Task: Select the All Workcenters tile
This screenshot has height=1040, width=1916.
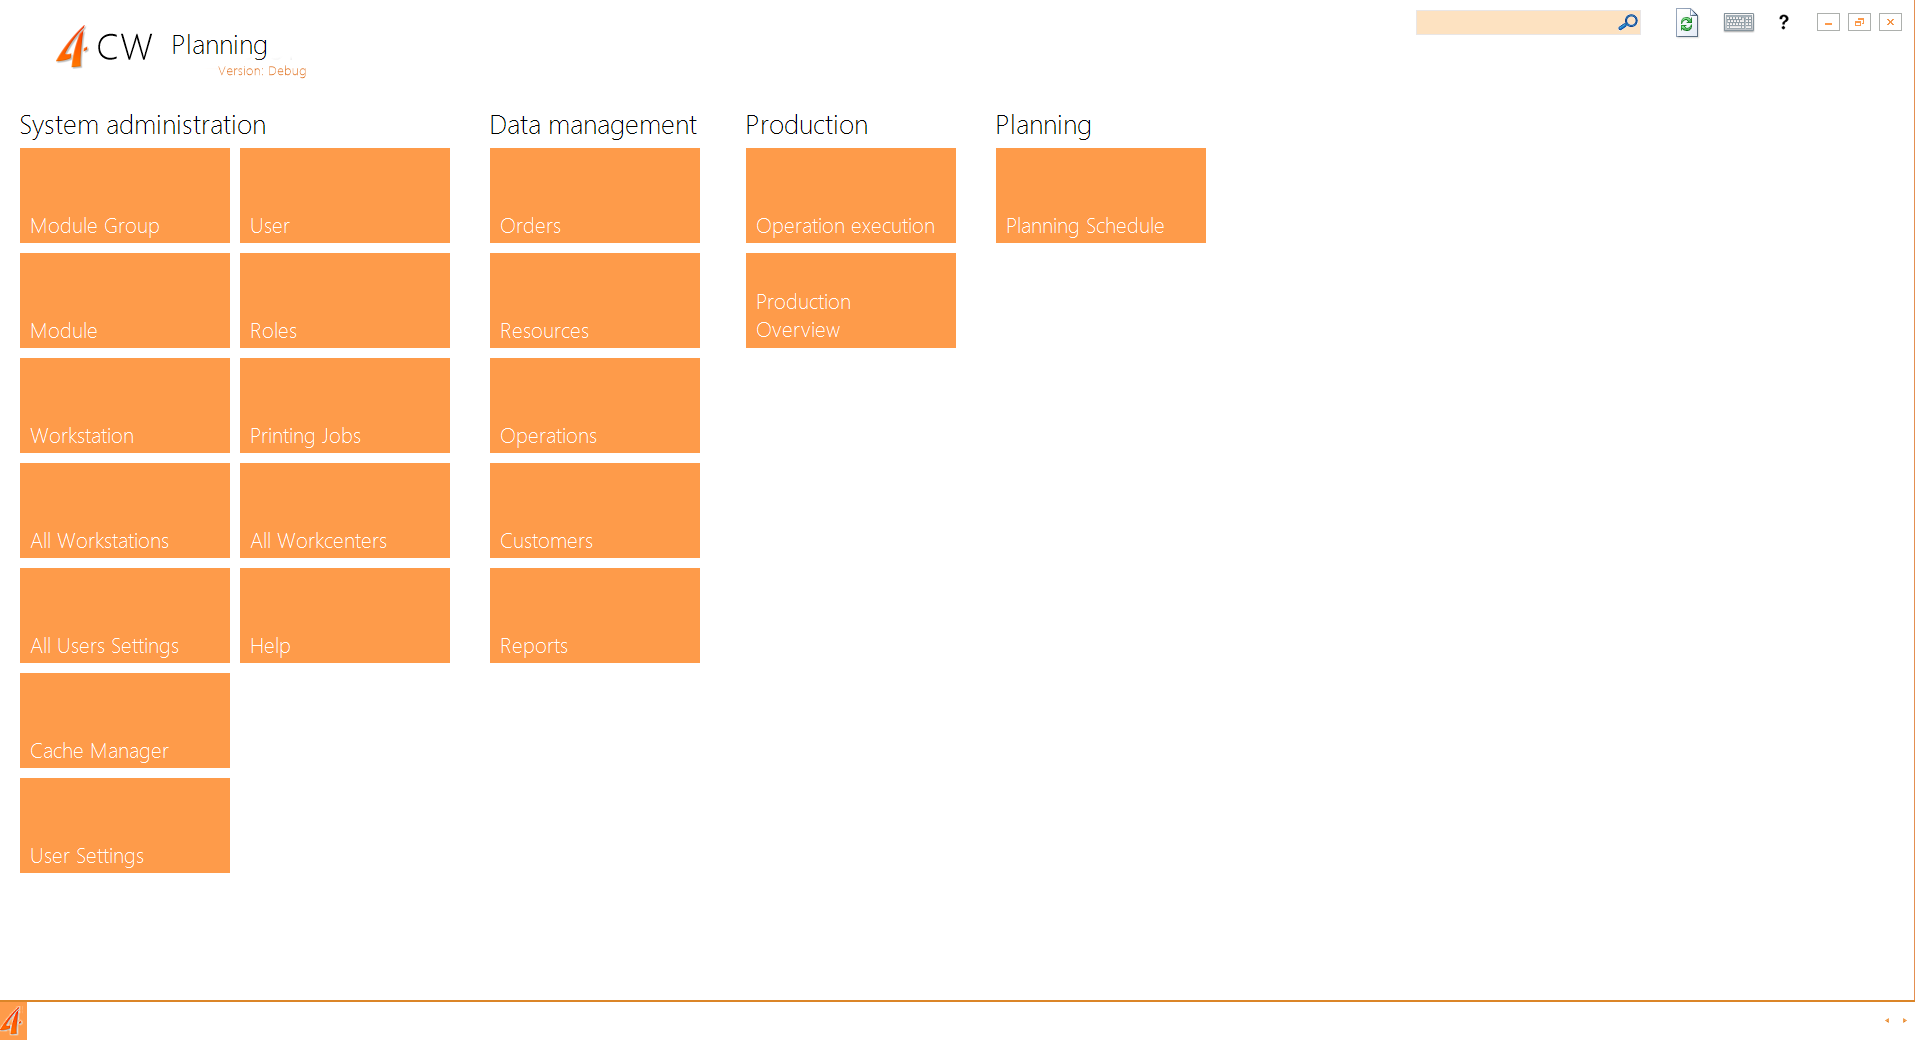Action: (x=345, y=511)
